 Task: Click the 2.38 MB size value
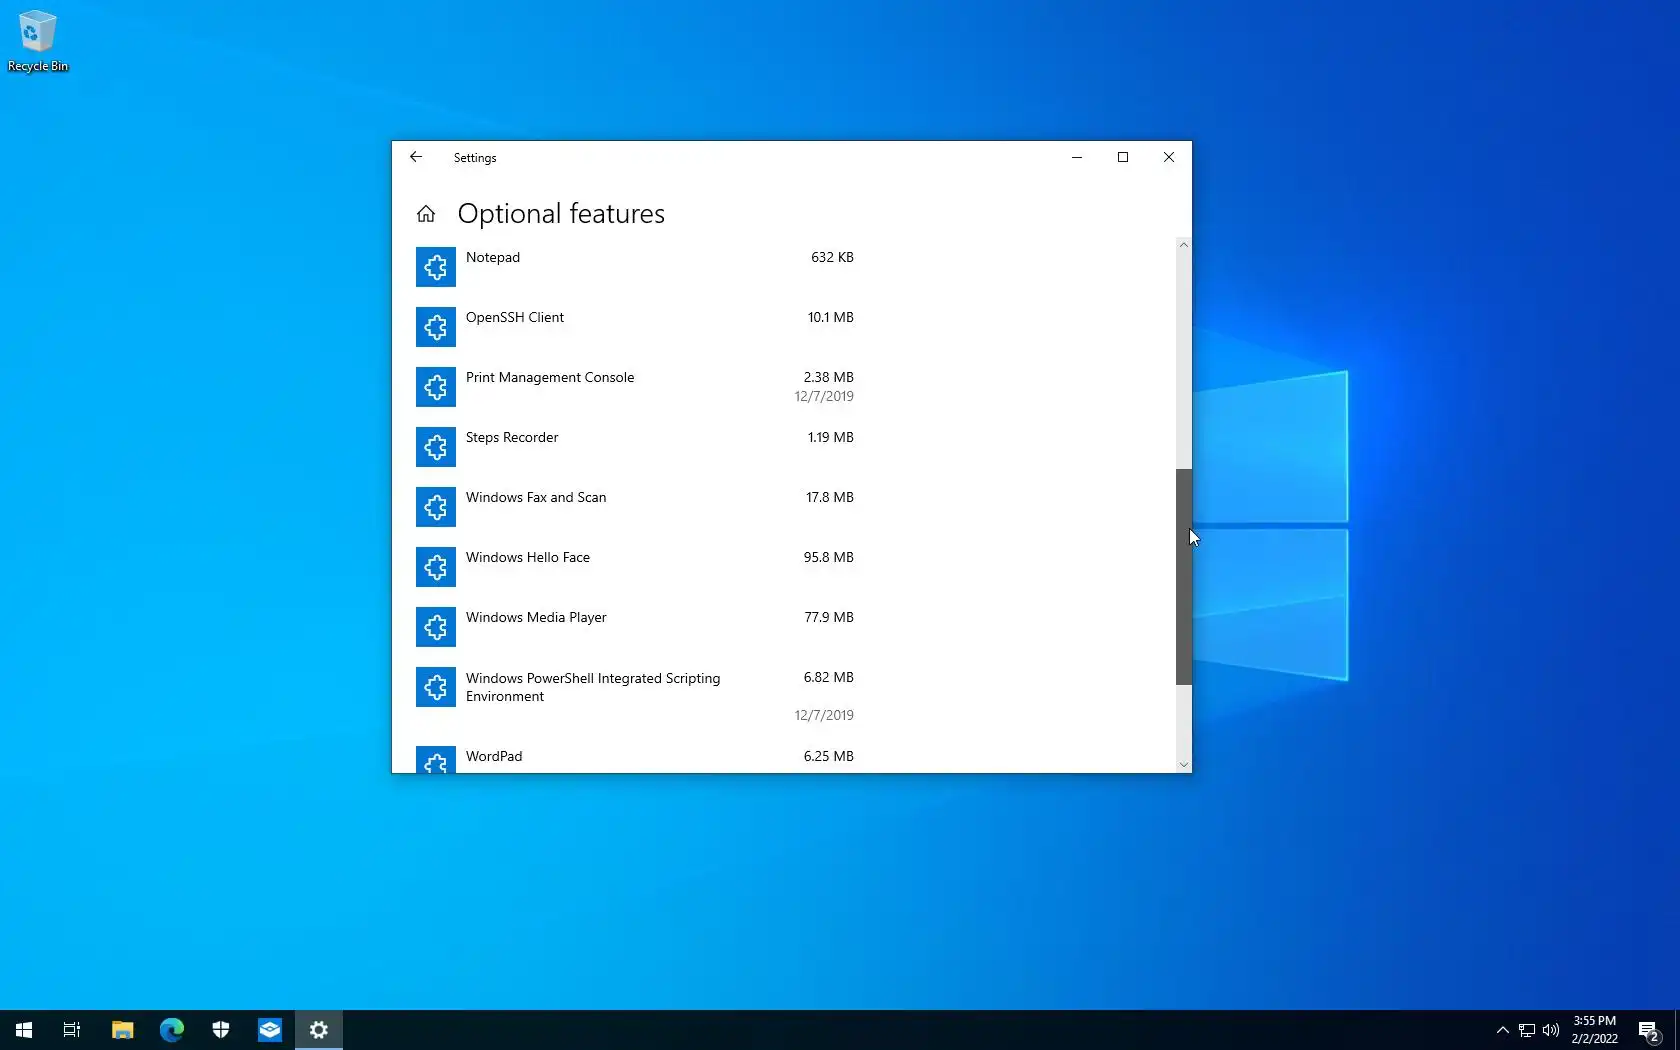coord(829,377)
